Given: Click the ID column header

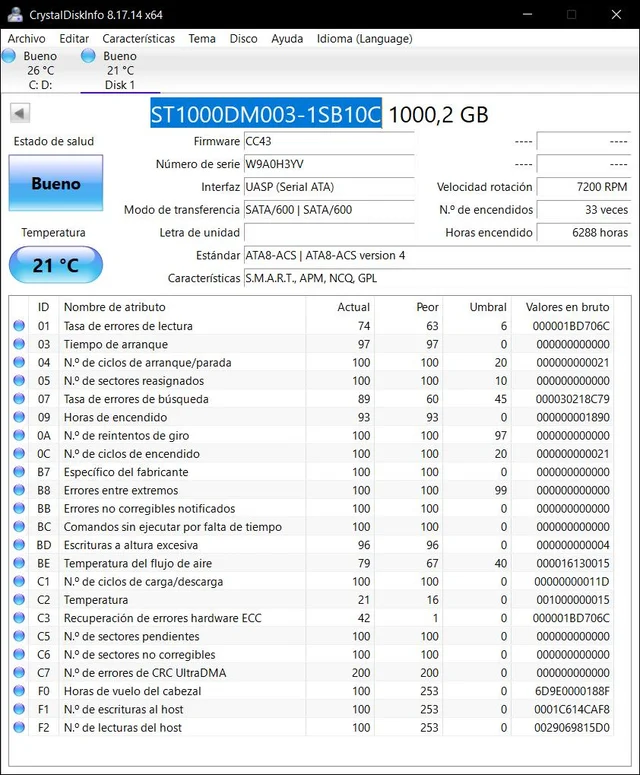Looking at the screenshot, I should [43, 307].
